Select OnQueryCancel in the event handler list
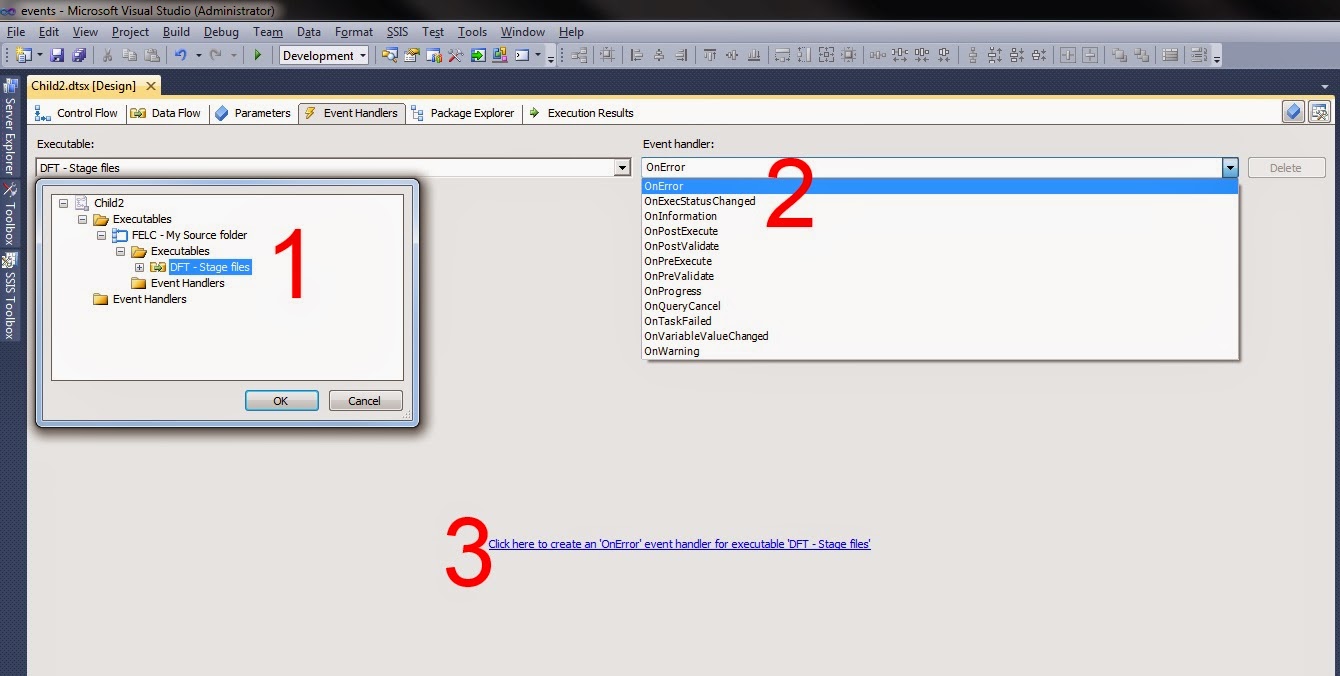Viewport: 1340px width, 676px height. 940,306
